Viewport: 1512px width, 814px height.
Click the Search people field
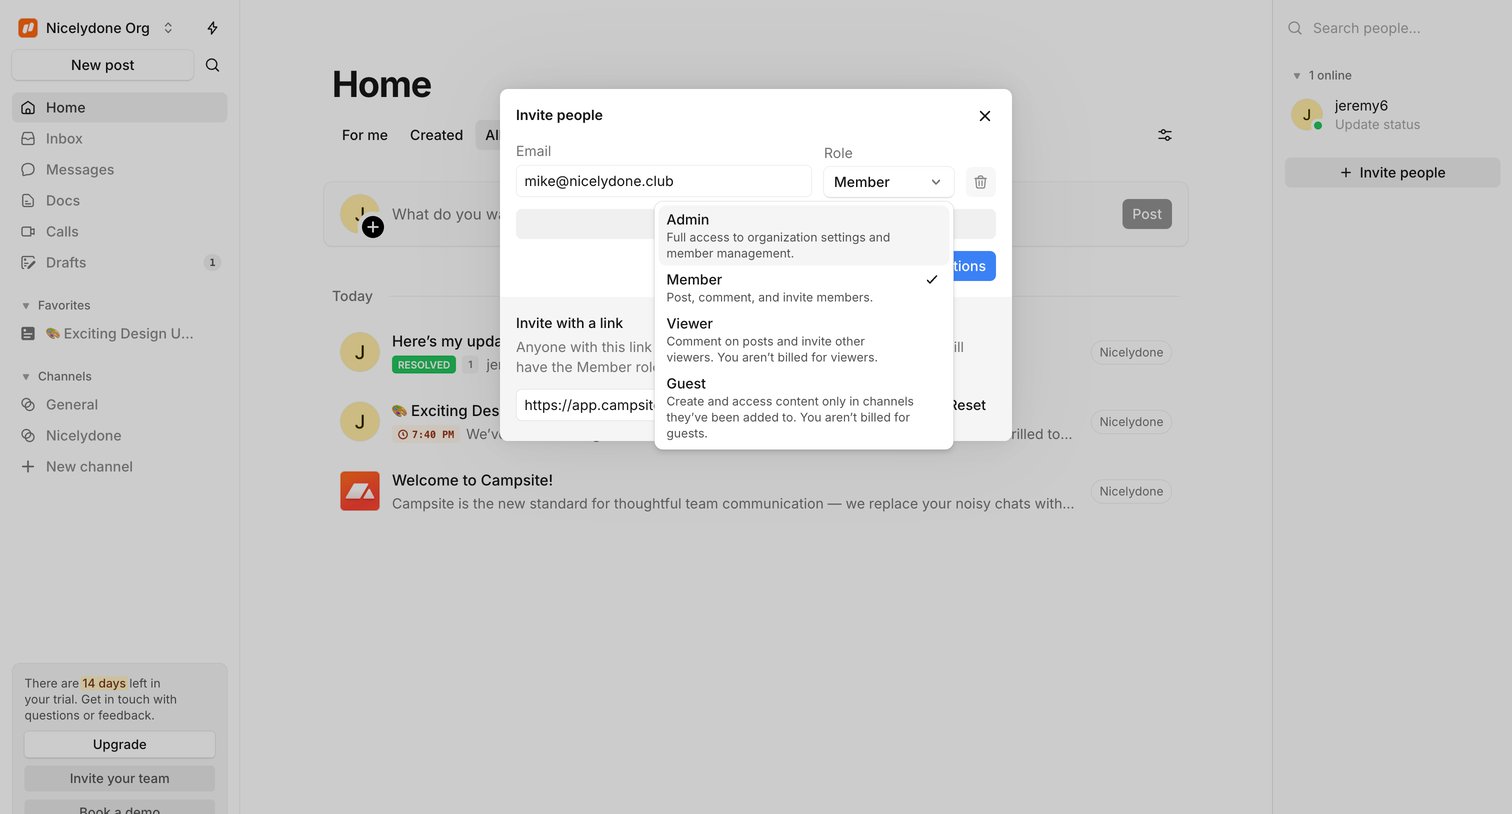(1392, 28)
